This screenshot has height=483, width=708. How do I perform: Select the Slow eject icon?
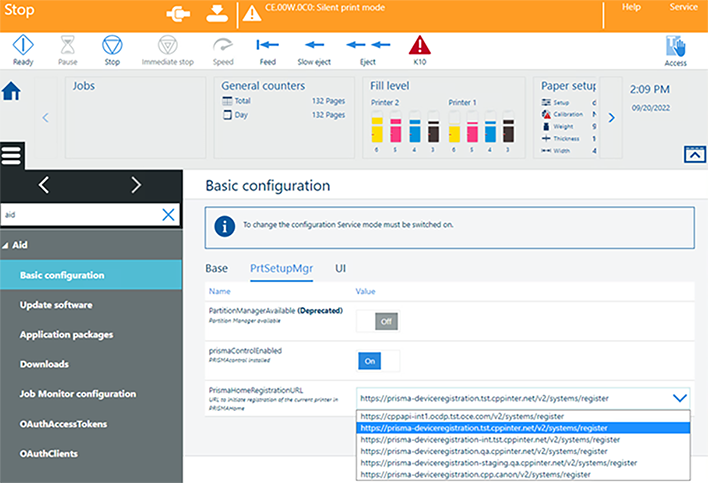pyautogui.click(x=315, y=45)
